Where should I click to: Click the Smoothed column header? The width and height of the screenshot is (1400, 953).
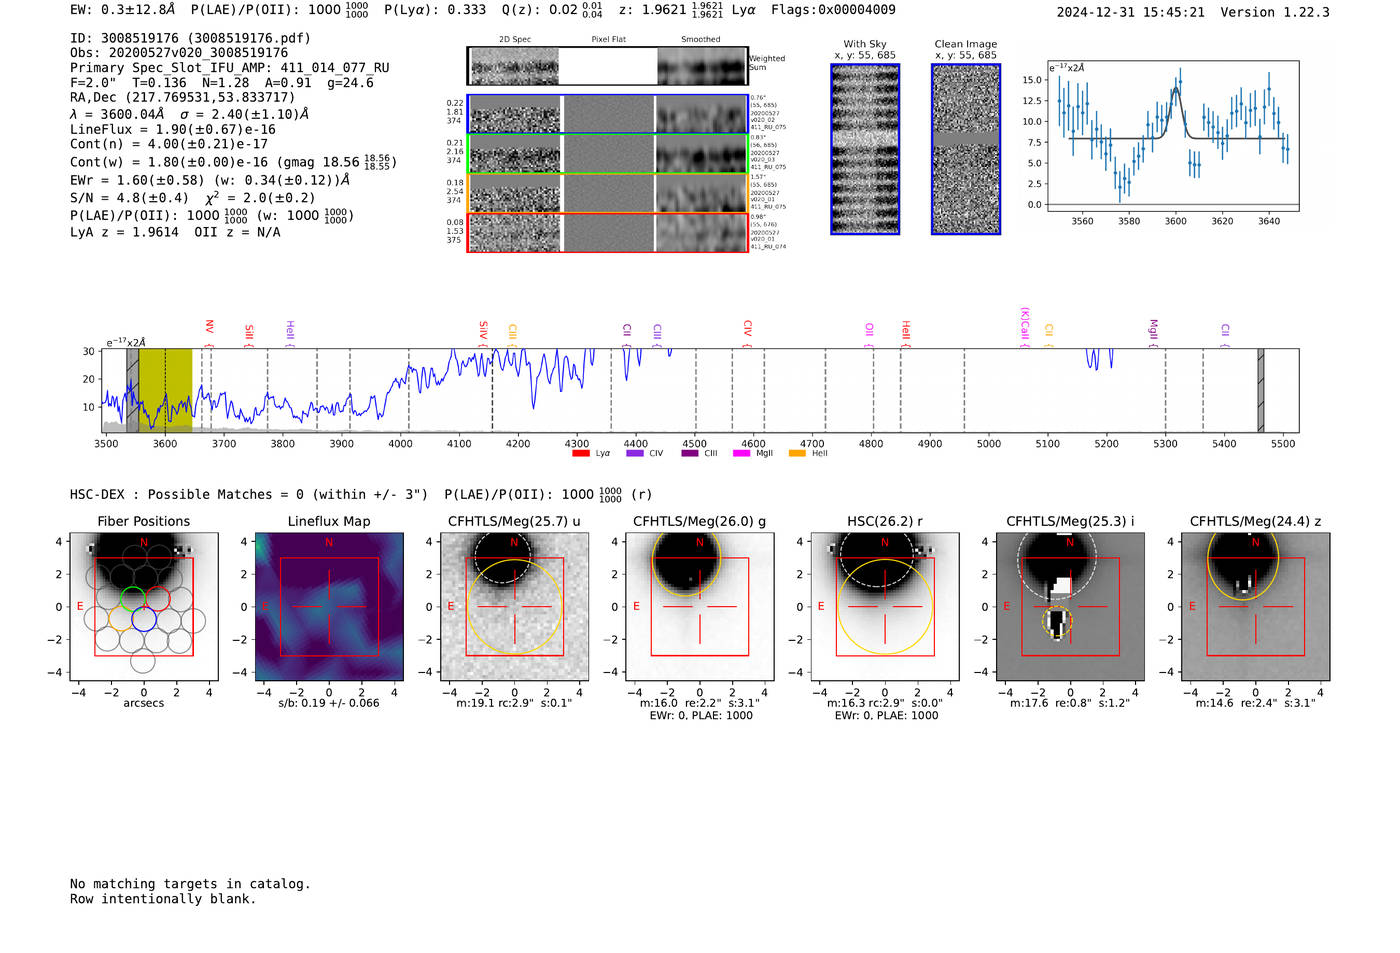[x=701, y=40]
